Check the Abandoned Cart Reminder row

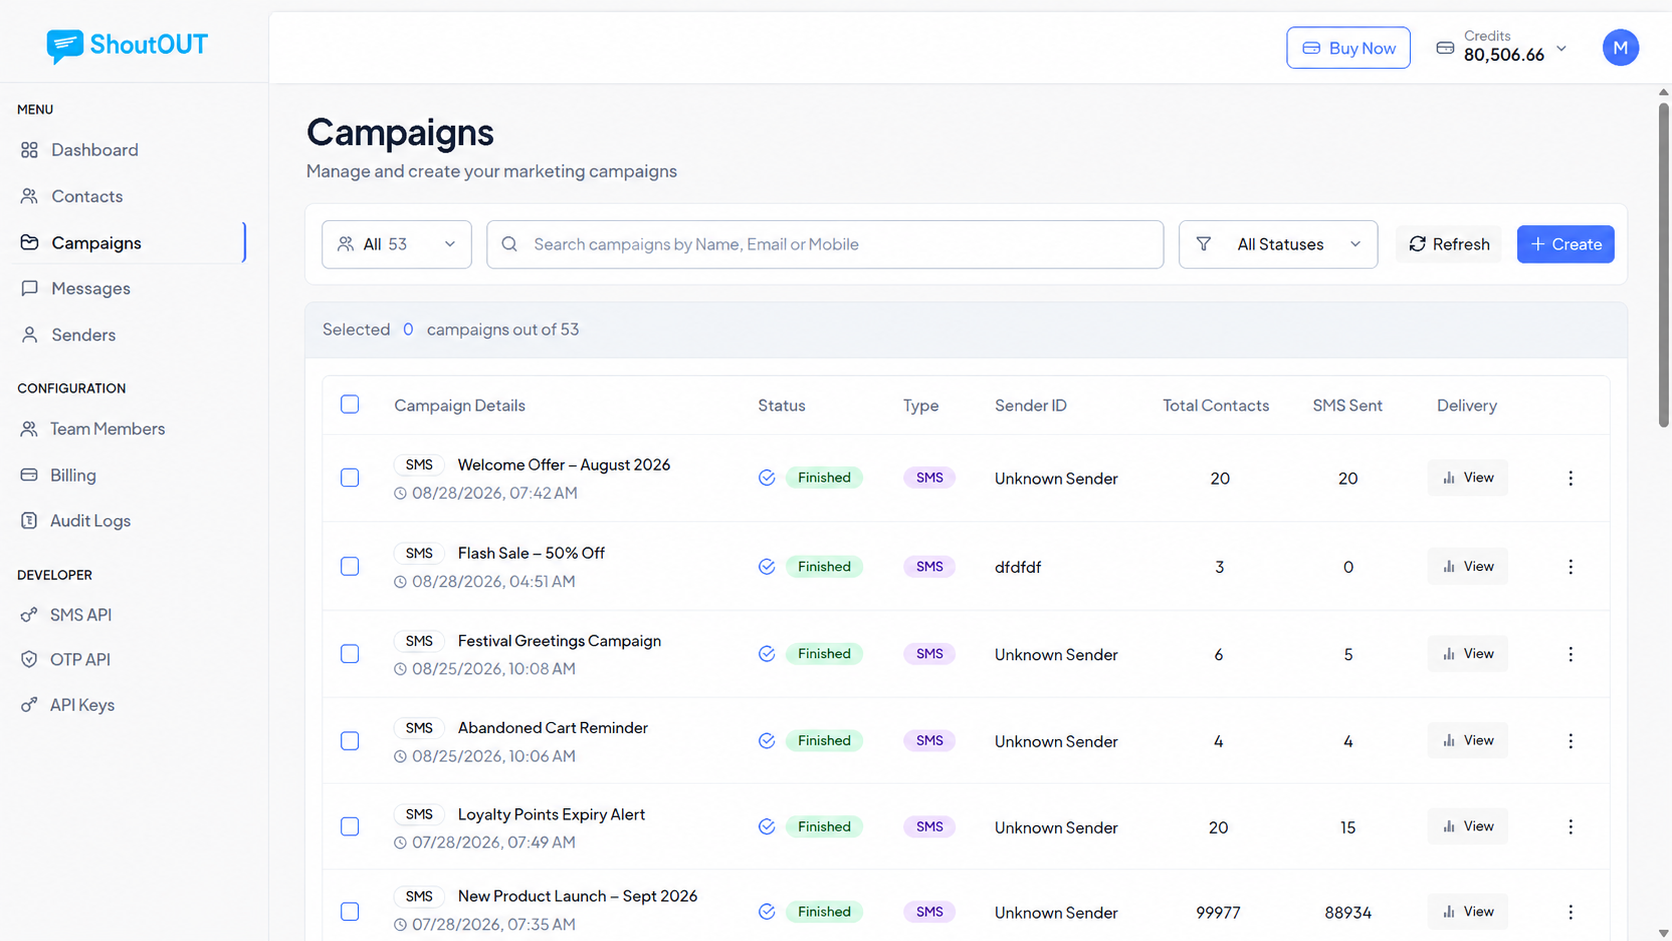[x=350, y=741]
